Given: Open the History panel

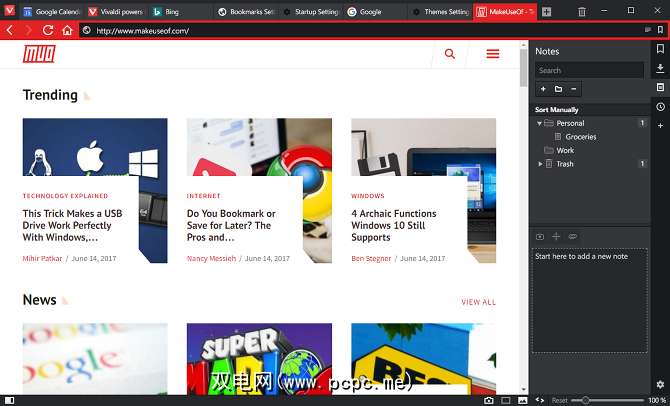Looking at the screenshot, I should 660,107.
